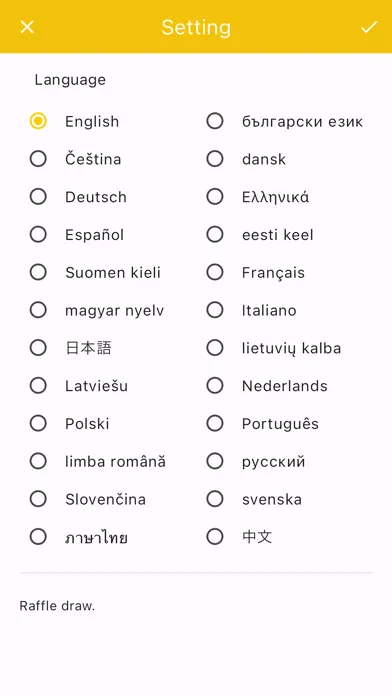The image size is (392, 696).
Task: Pick the Latviešu language option
Action: [38, 385]
